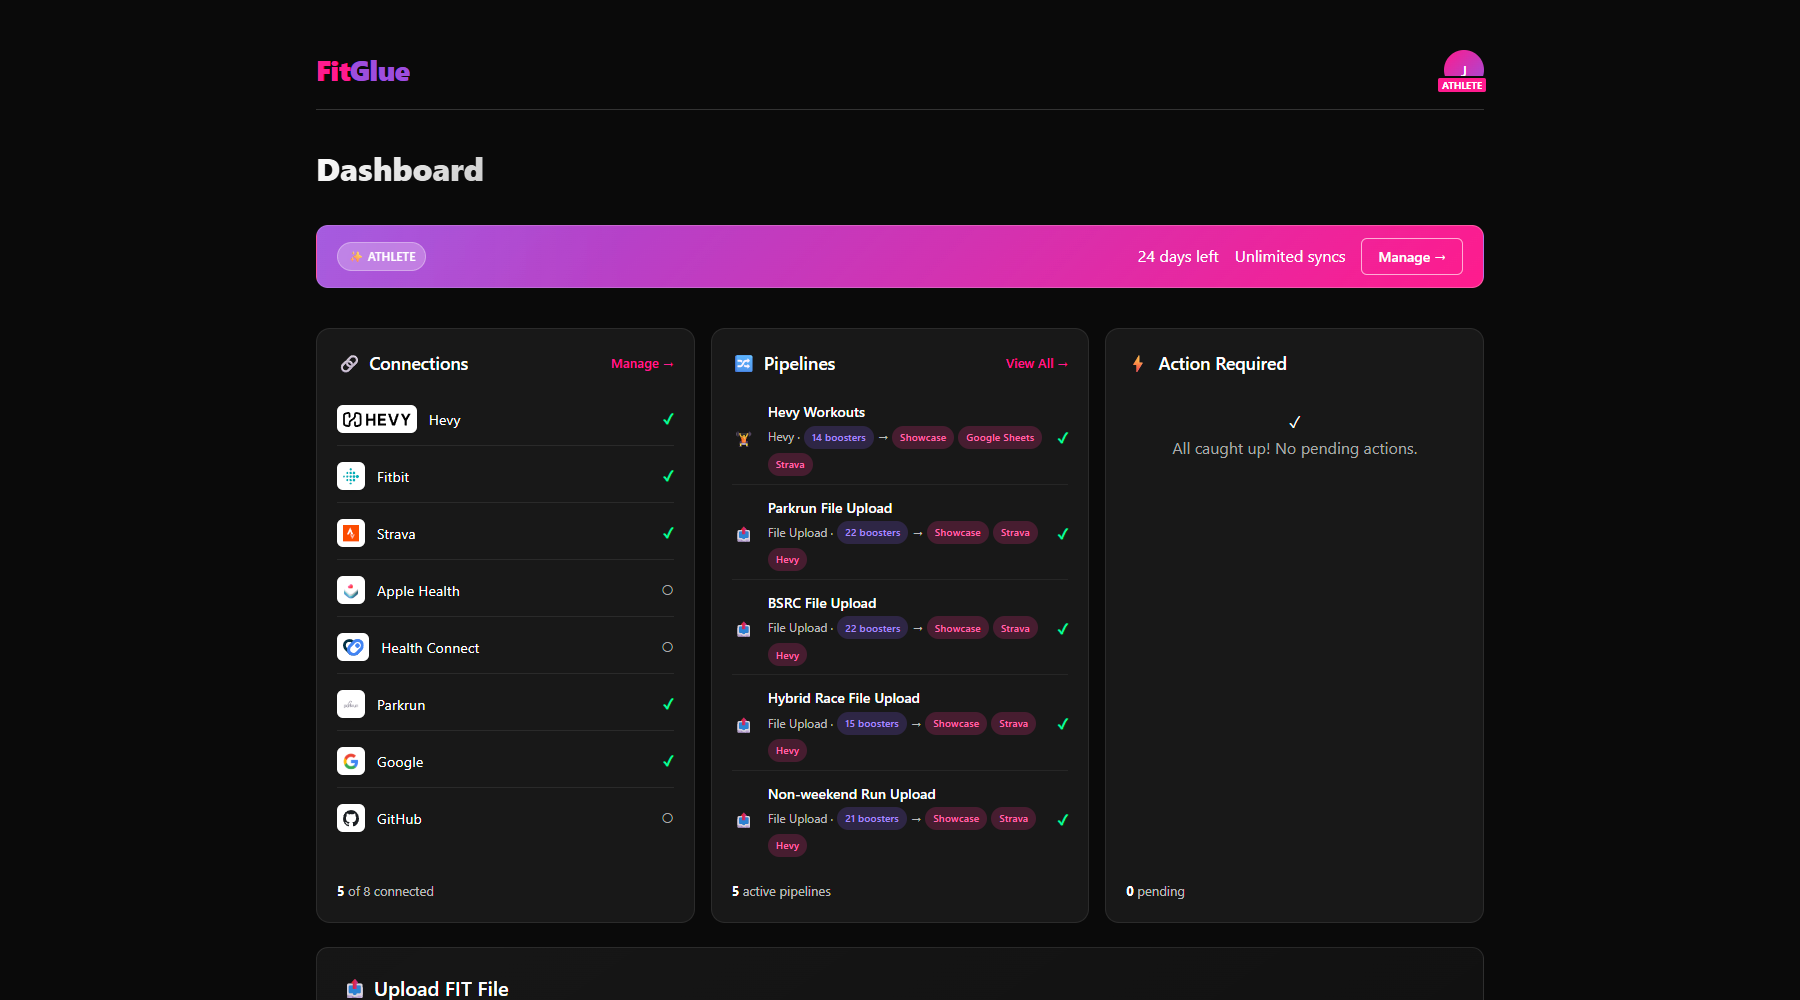Click the Manage button on the subscription banner
1800x1000 pixels.
click(1411, 256)
